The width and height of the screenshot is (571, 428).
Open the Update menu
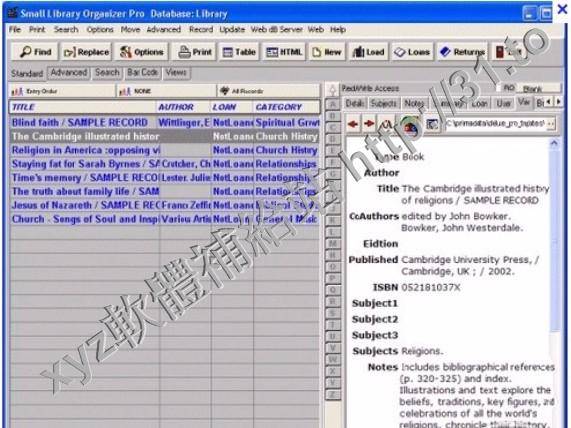click(232, 30)
